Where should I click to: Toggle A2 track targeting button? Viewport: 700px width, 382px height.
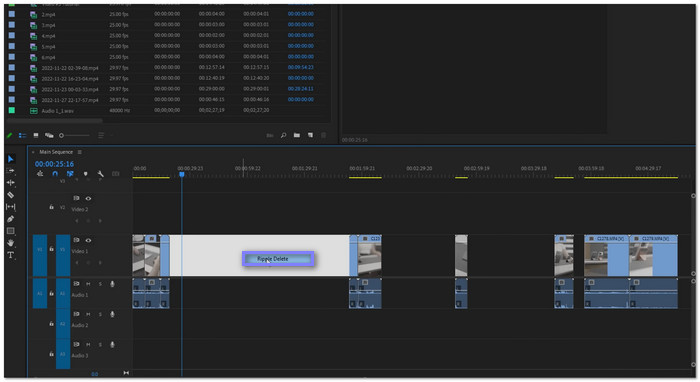coord(63,324)
